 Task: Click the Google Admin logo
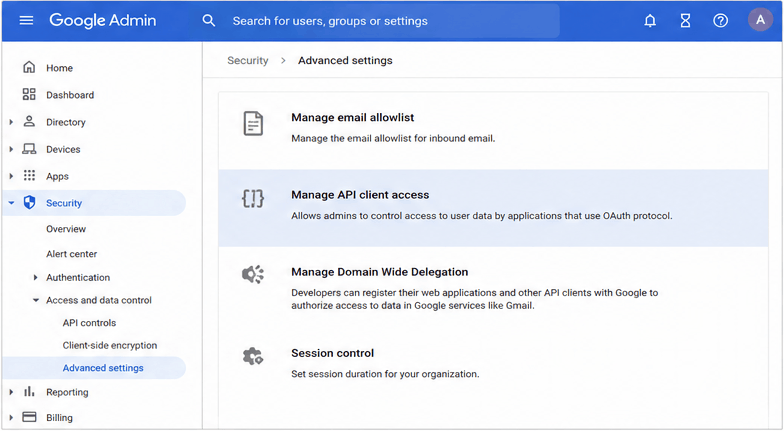point(102,20)
